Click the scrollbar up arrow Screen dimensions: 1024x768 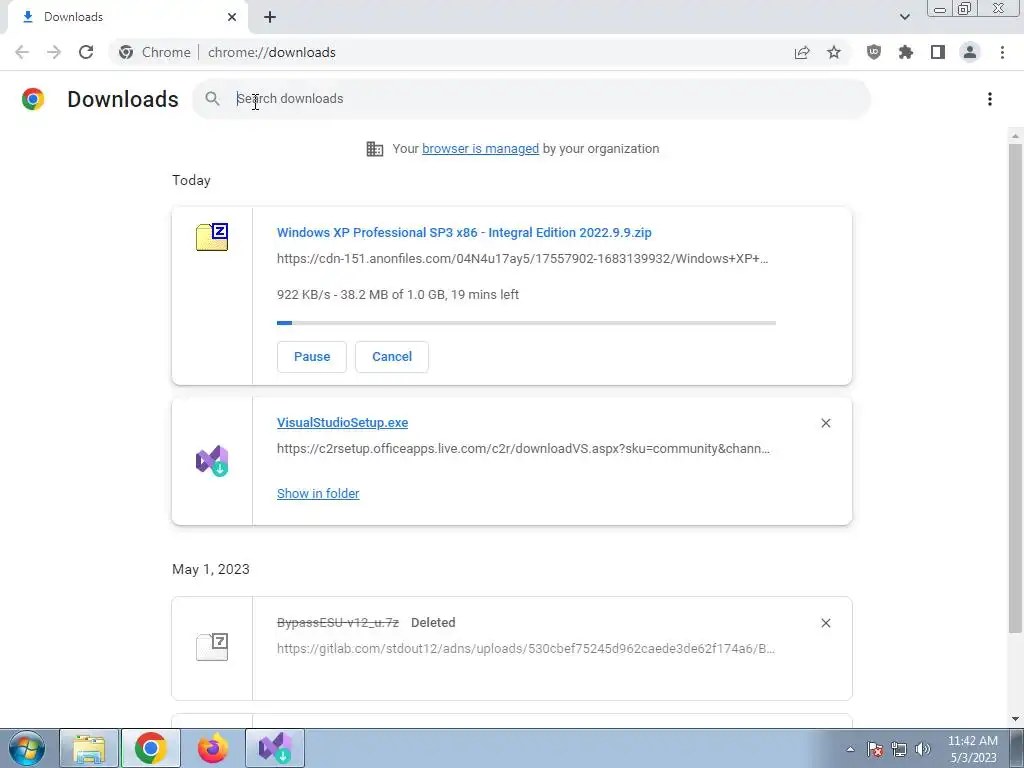coord(1015,136)
